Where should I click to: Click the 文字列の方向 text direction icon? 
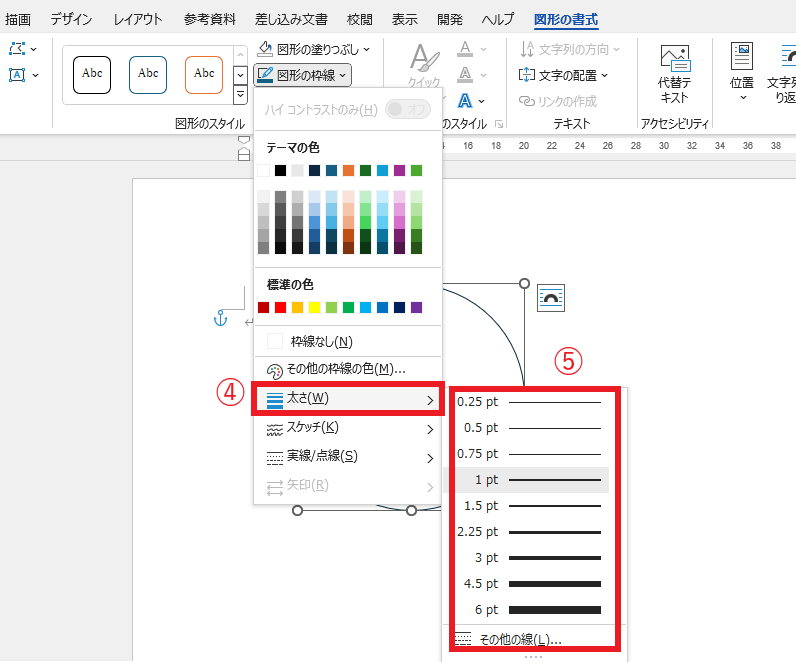[527, 49]
